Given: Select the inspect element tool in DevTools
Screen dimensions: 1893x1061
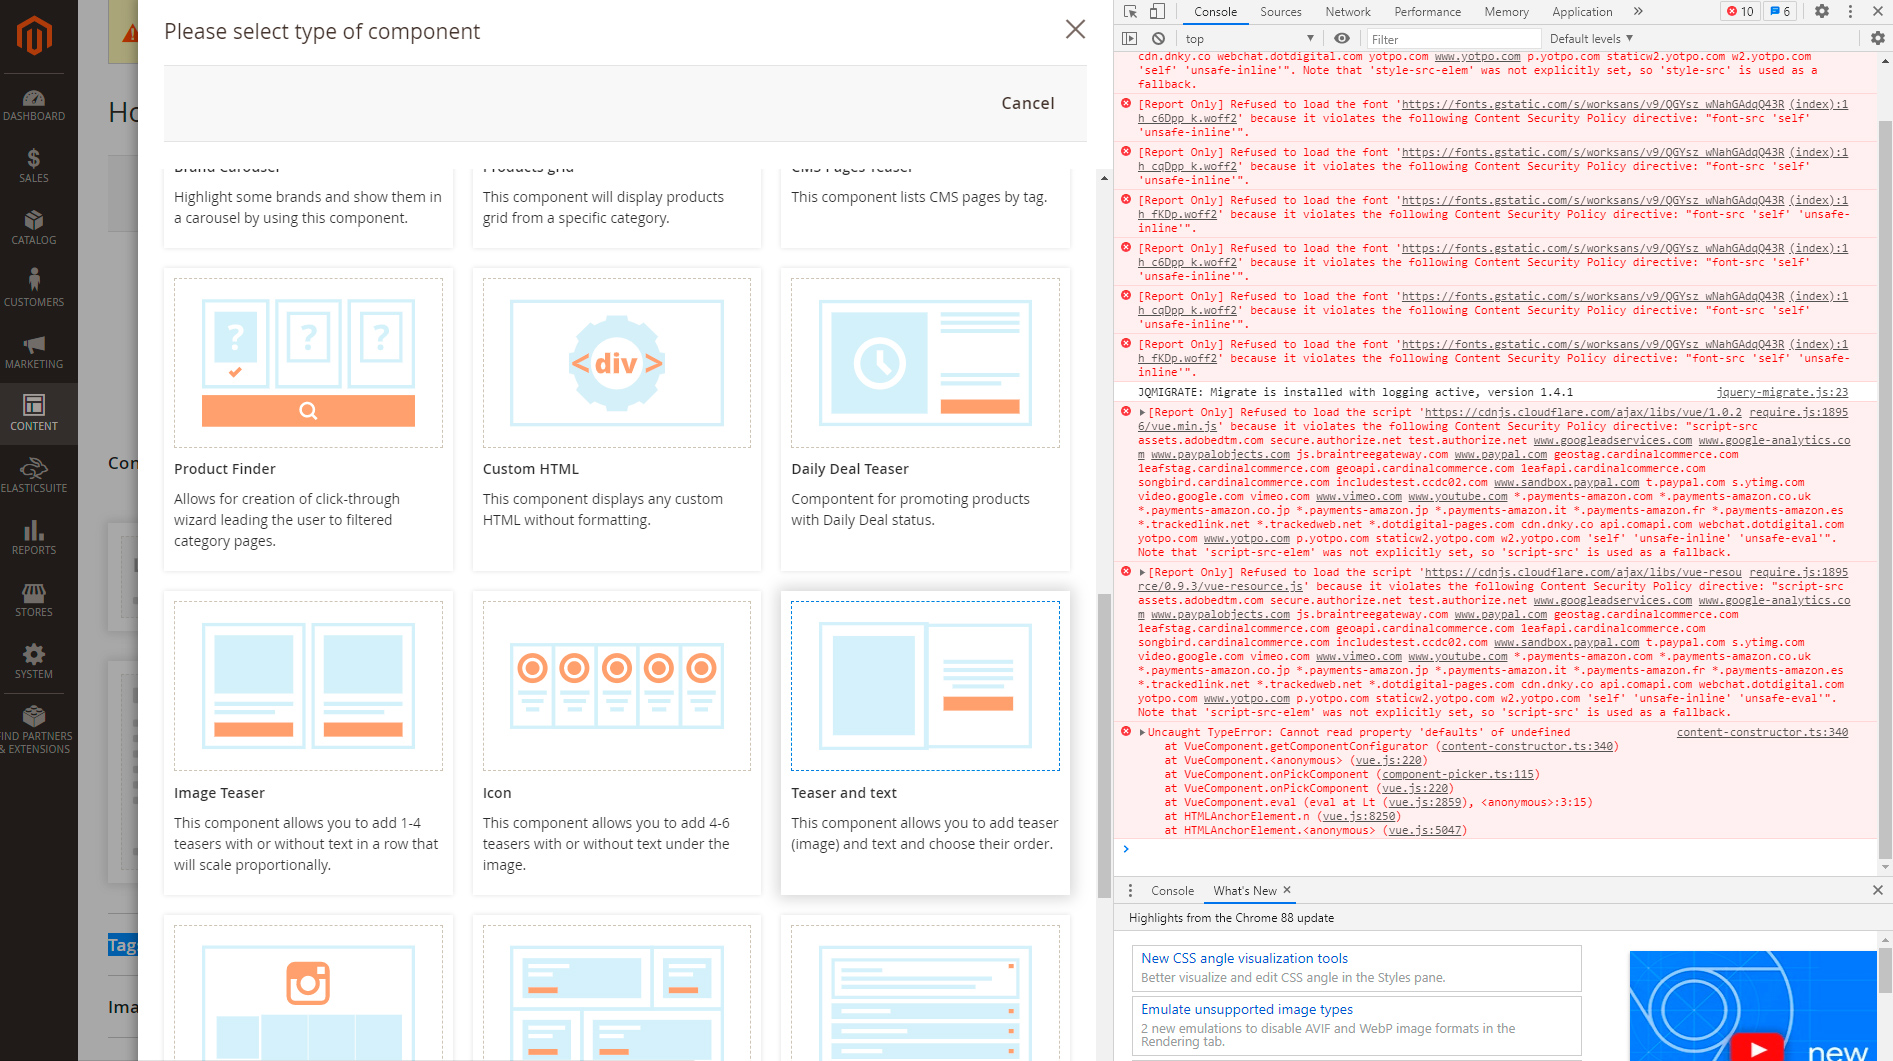Looking at the screenshot, I should pyautogui.click(x=1131, y=11).
